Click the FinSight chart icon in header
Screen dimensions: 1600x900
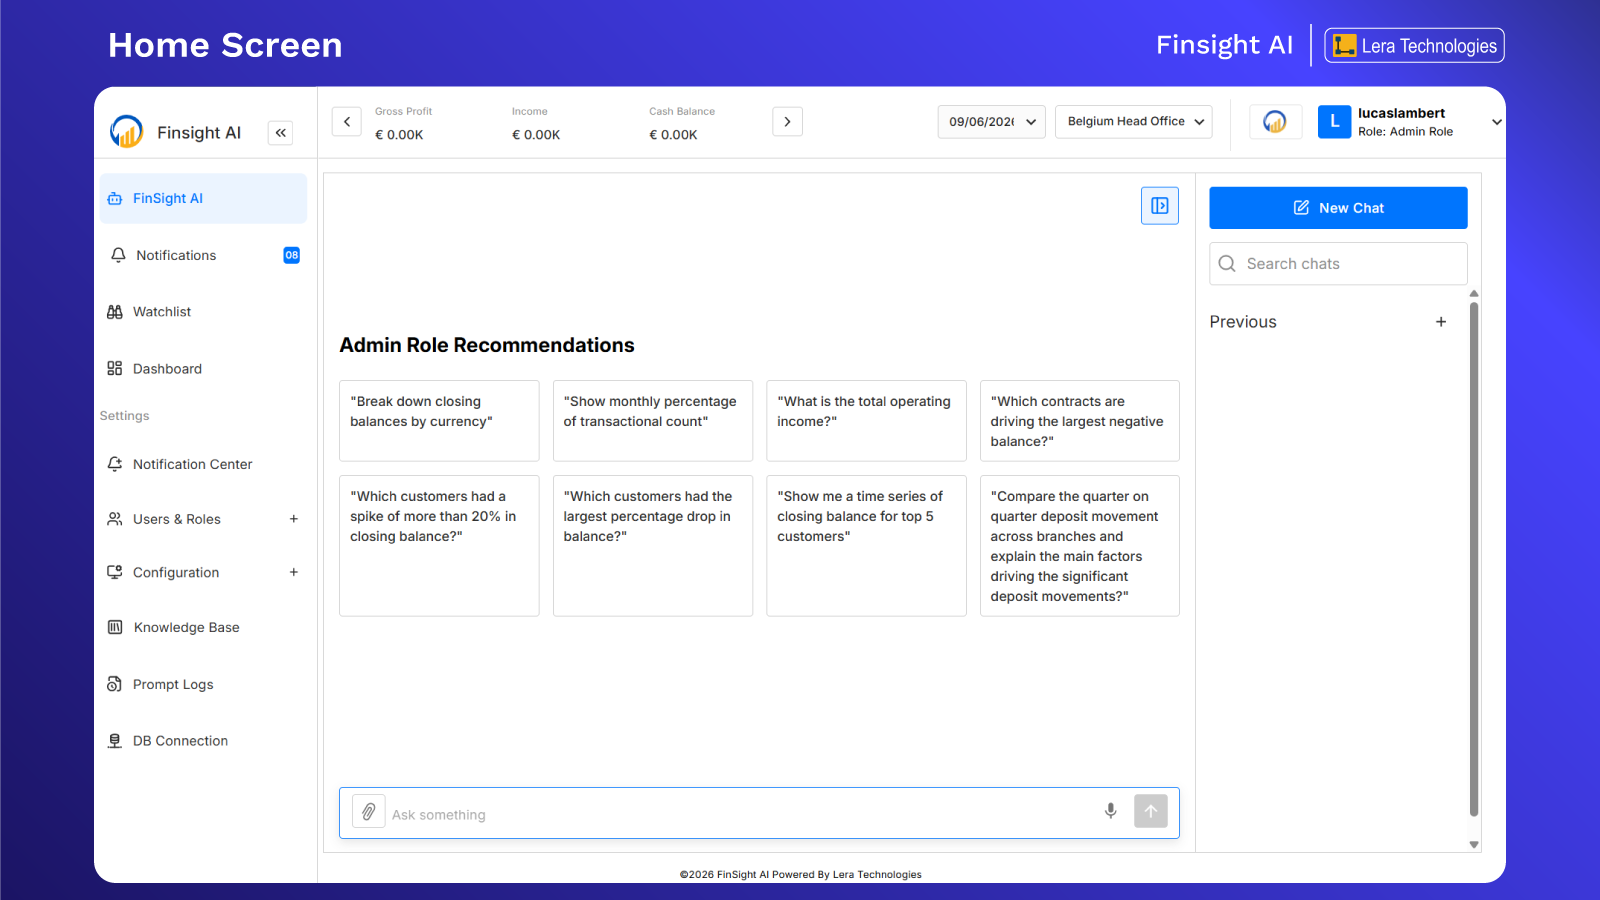click(x=1275, y=121)
